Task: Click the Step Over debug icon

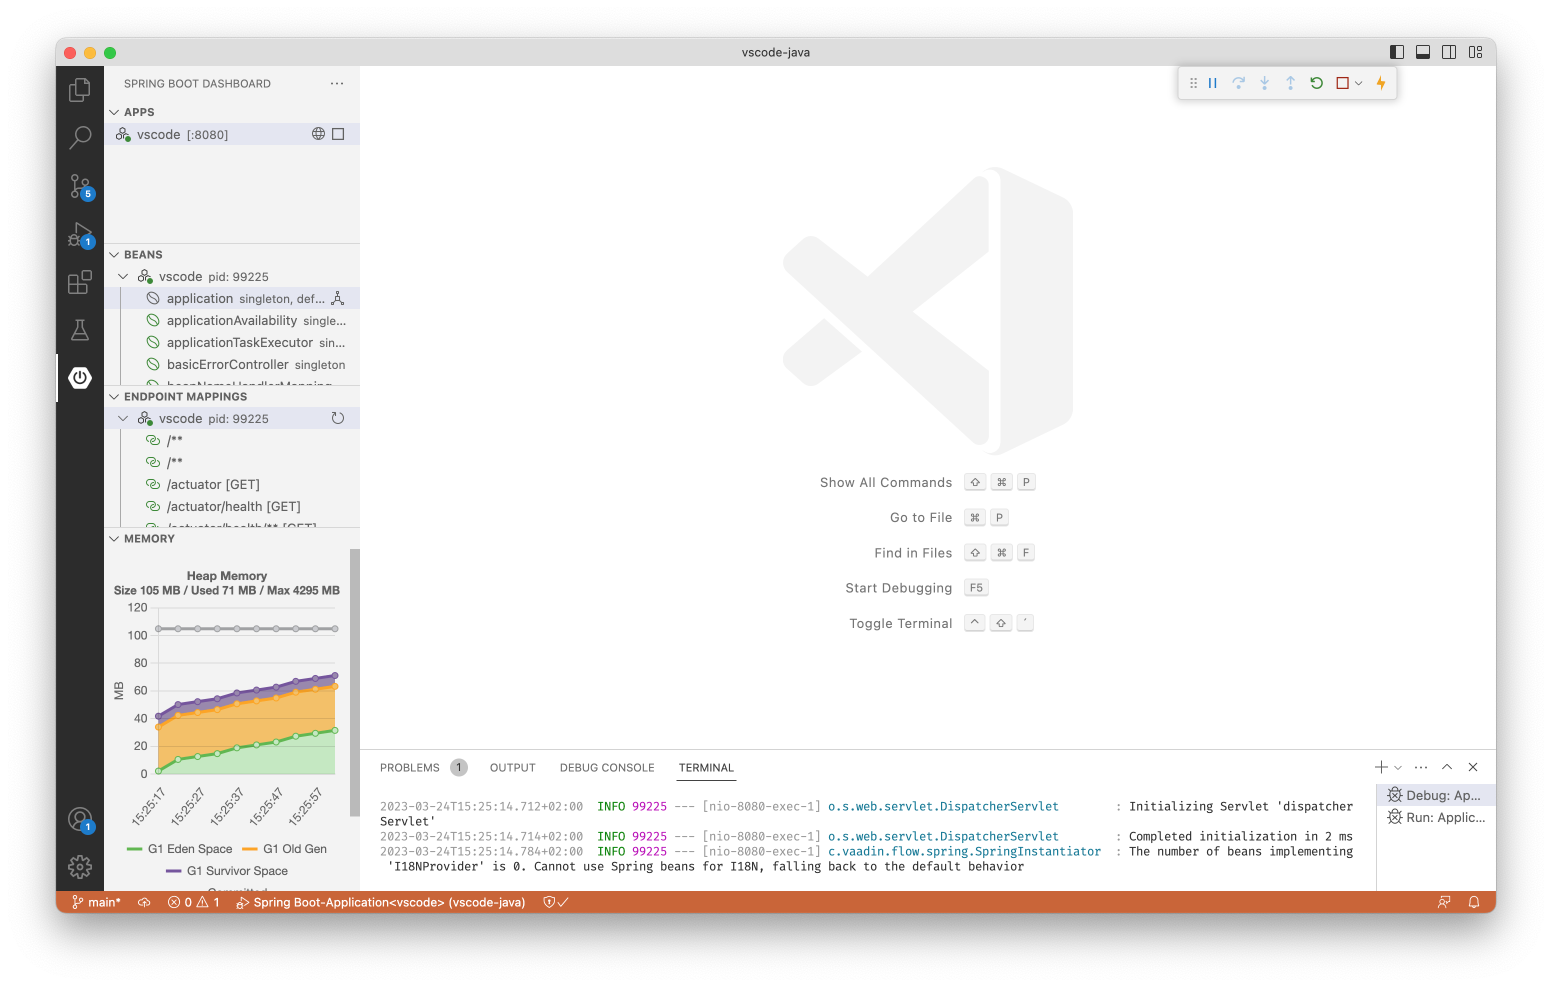Action: point(1239,83)
